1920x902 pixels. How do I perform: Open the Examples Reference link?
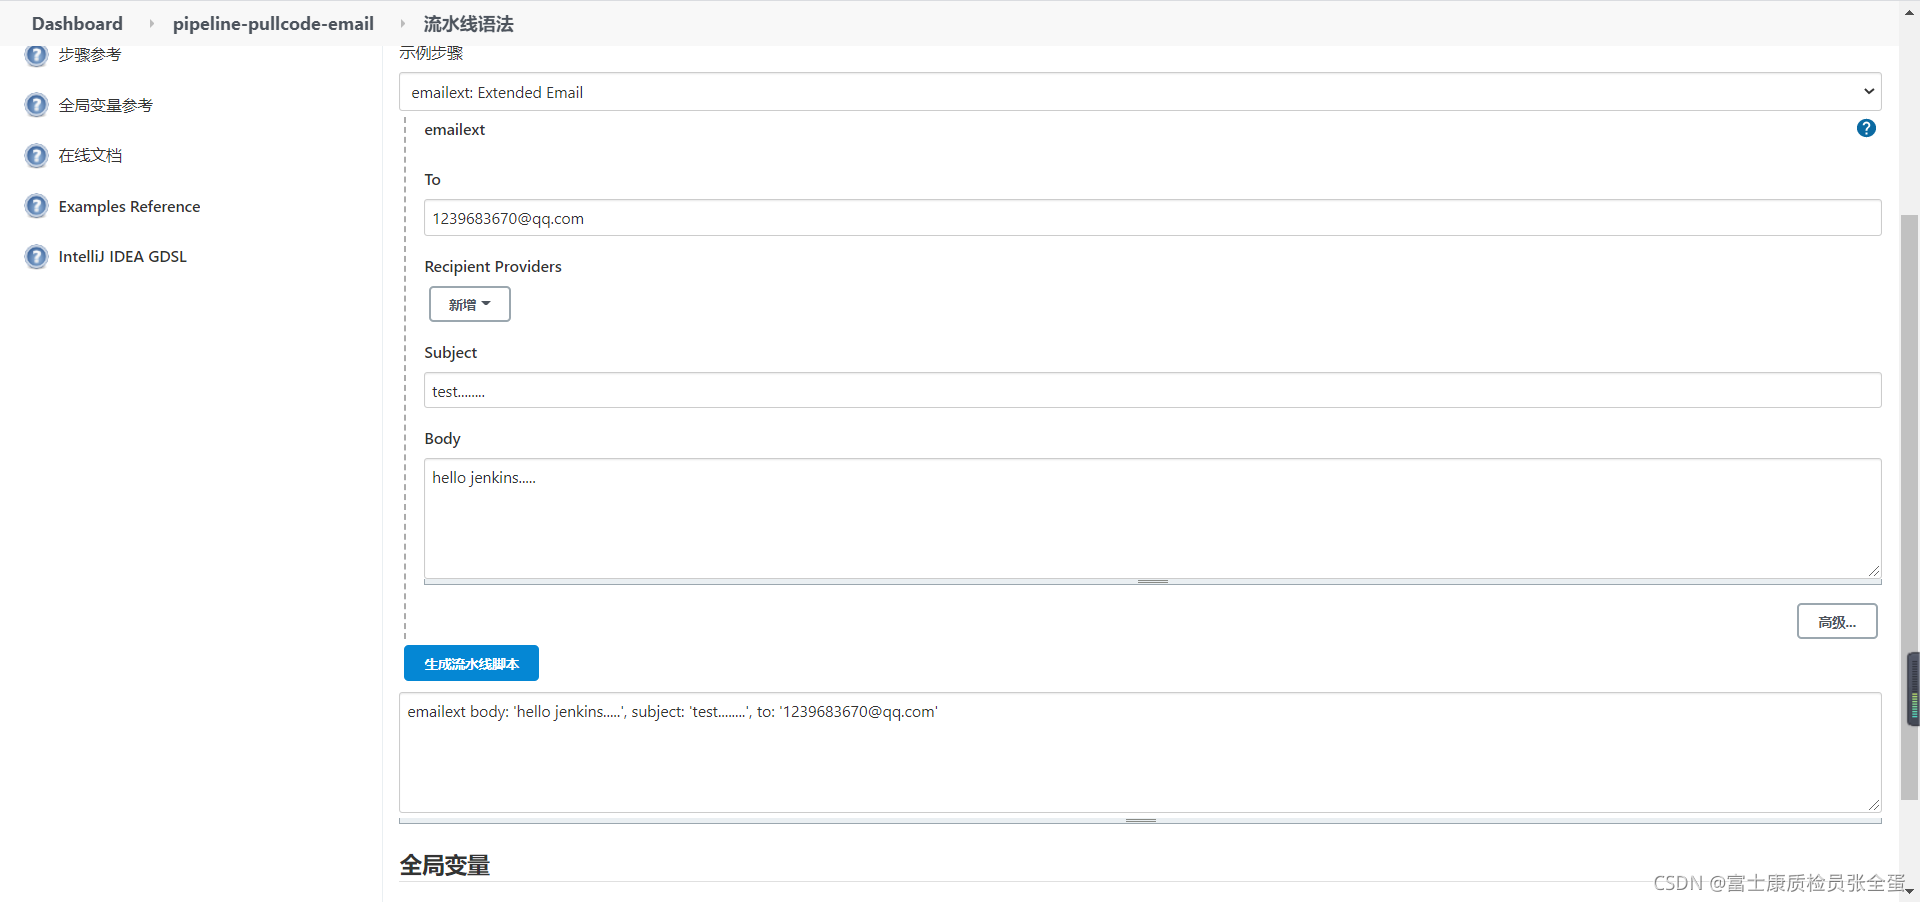pos(129,206)
